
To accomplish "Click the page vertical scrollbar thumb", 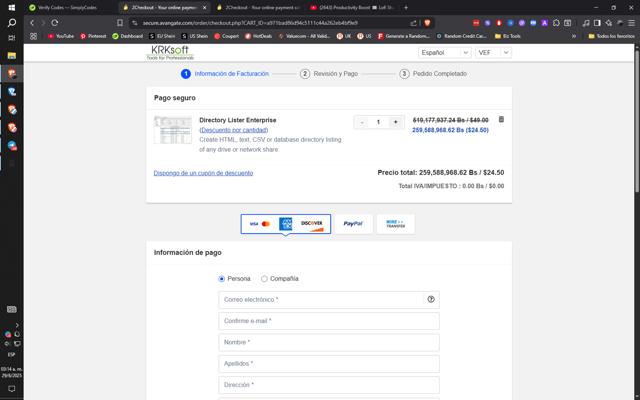I will 637,120.
